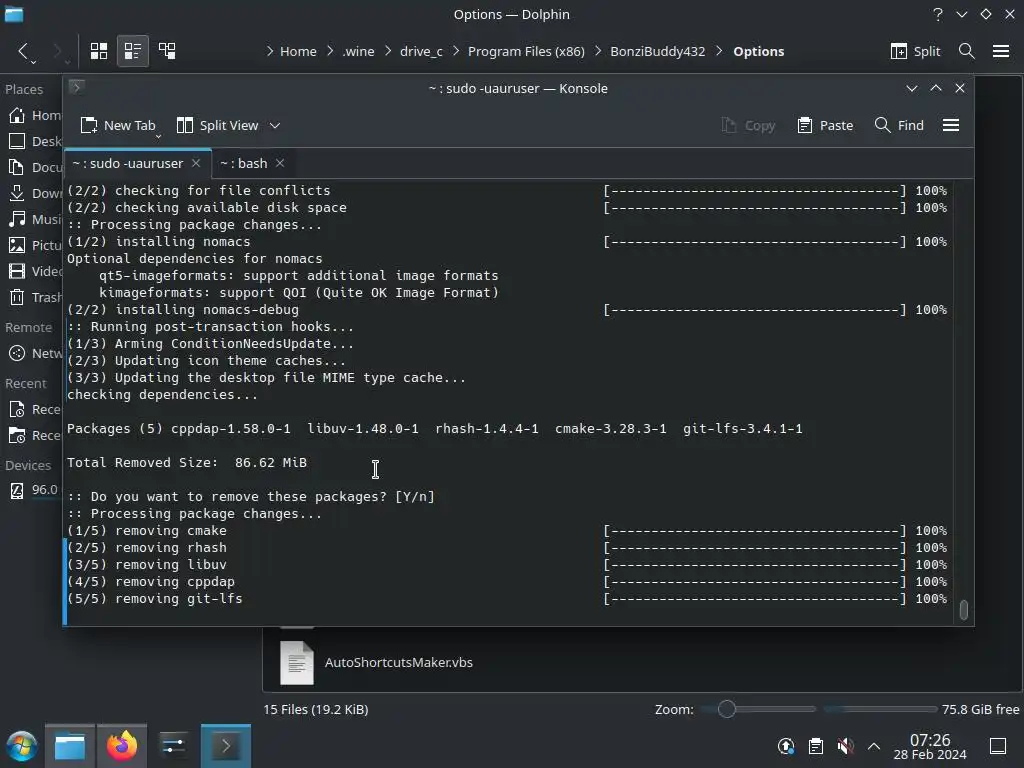Click Konsole window icon menu
The image size is (1024, 768).
tap(76, 87)
